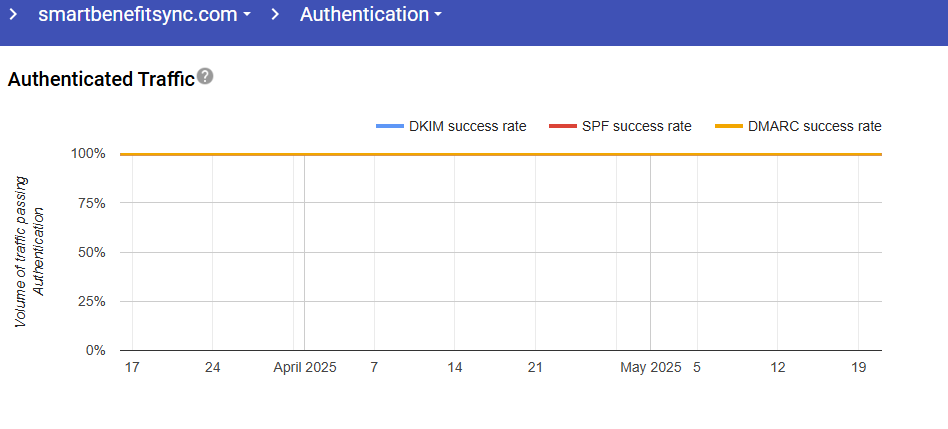Toggle the SPF success rate series label
Viewport: 948px width, 429px height.
click(x=637, y=127)
